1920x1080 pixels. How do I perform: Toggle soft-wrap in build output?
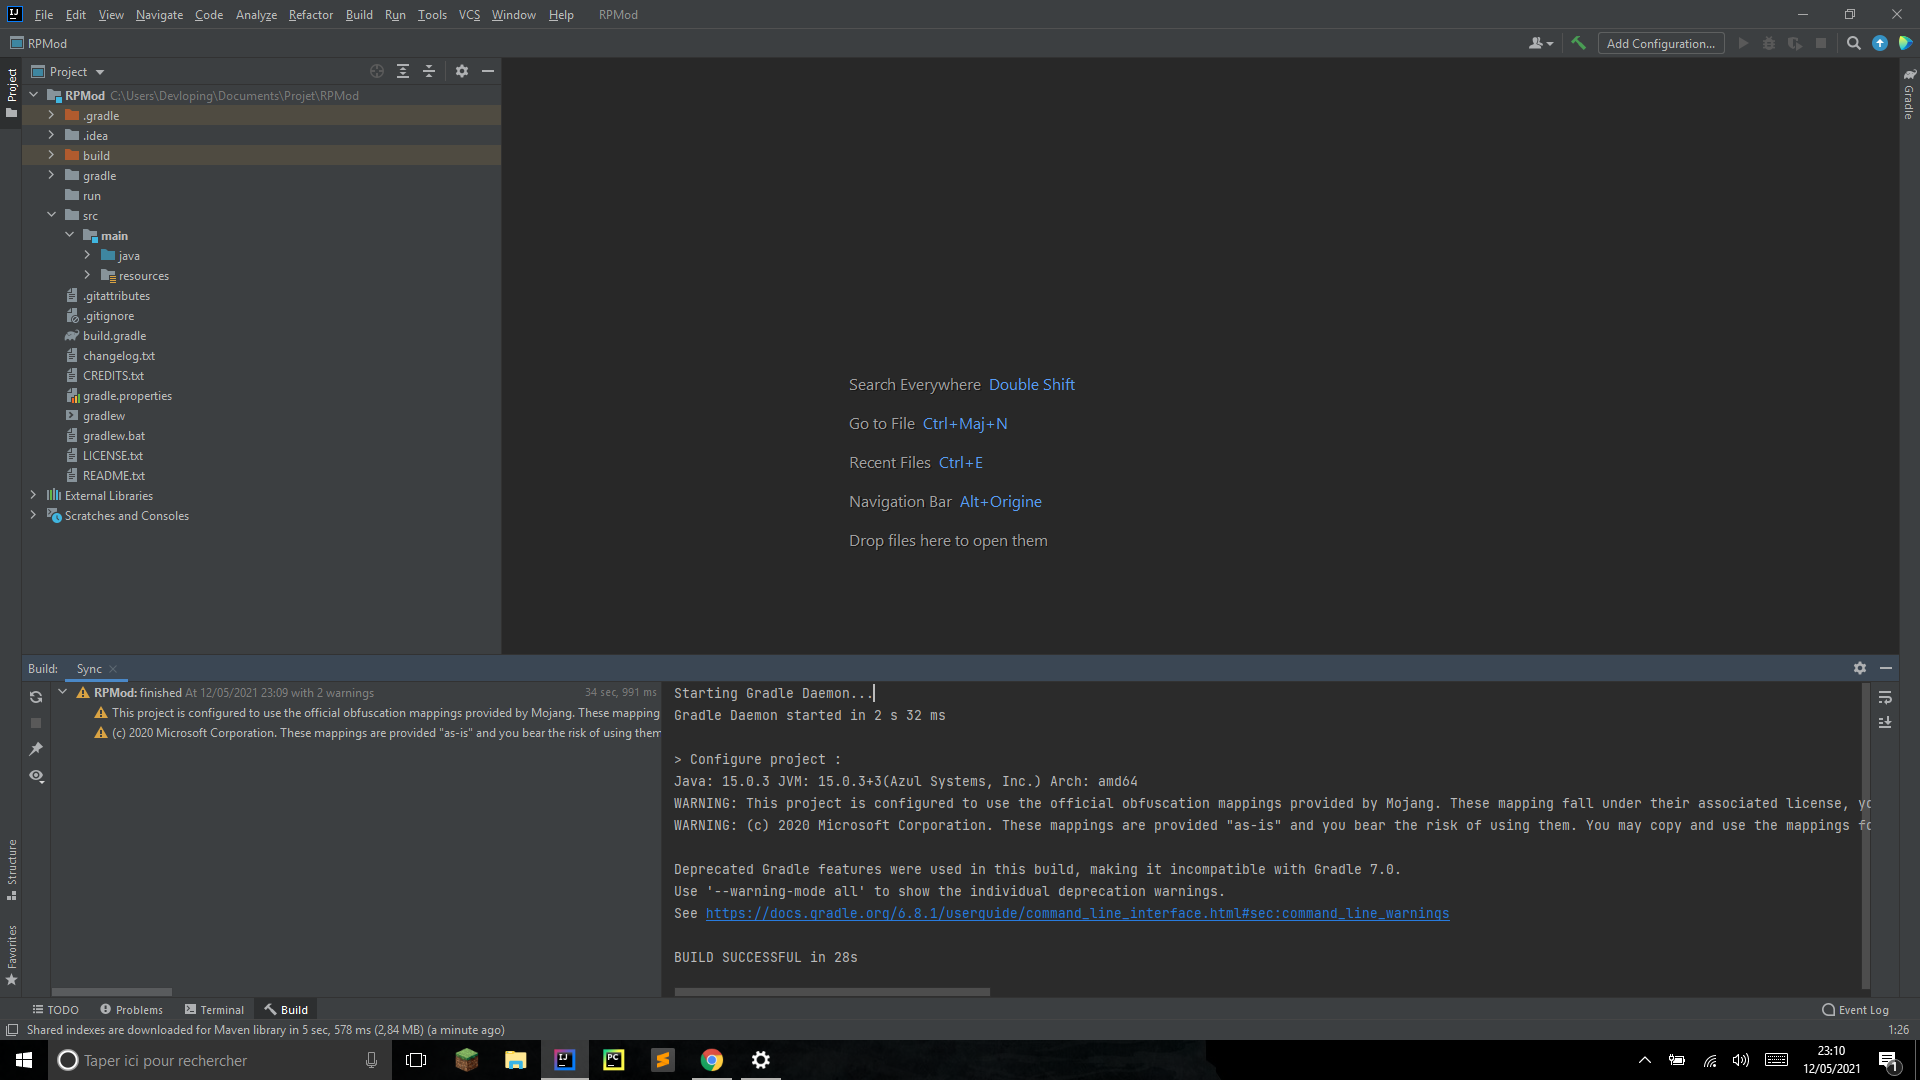point(1885,697)
